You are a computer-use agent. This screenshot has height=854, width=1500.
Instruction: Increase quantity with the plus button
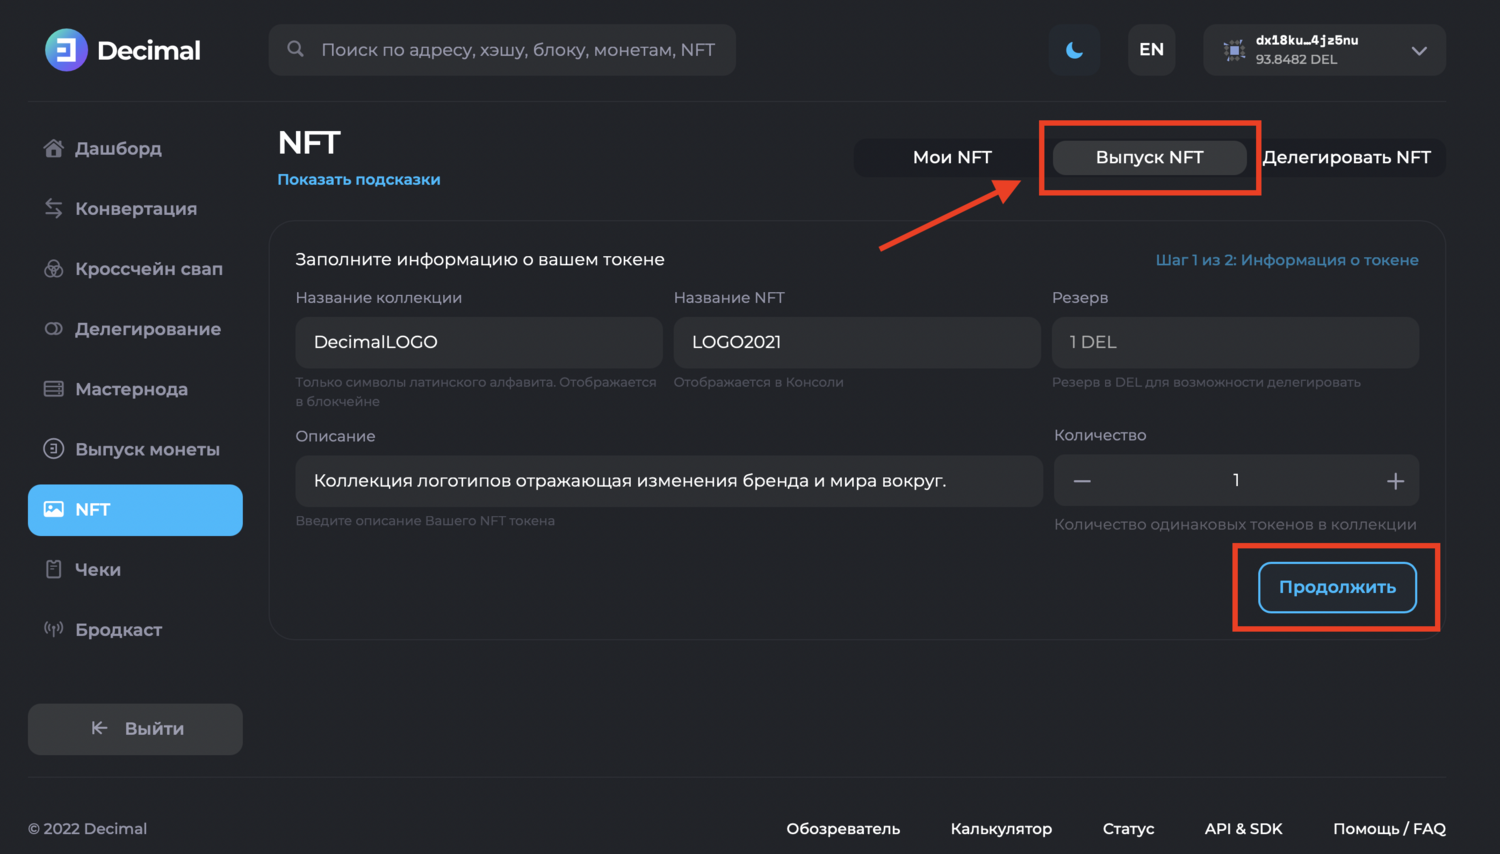1395,481
